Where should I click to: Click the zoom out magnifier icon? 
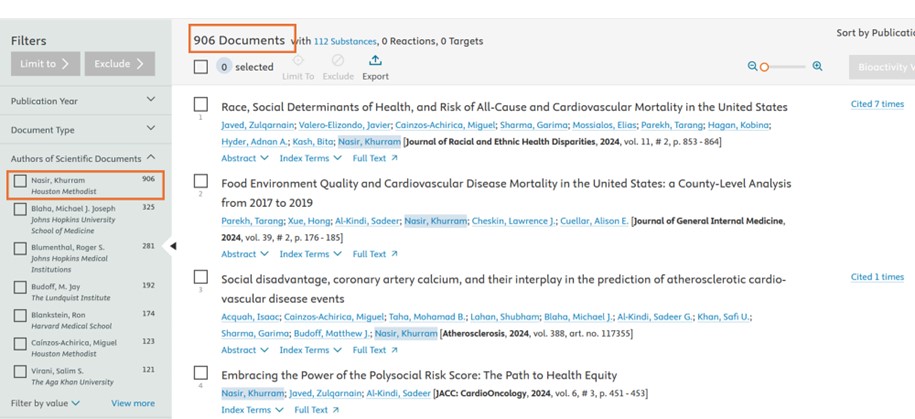[752, 66]
